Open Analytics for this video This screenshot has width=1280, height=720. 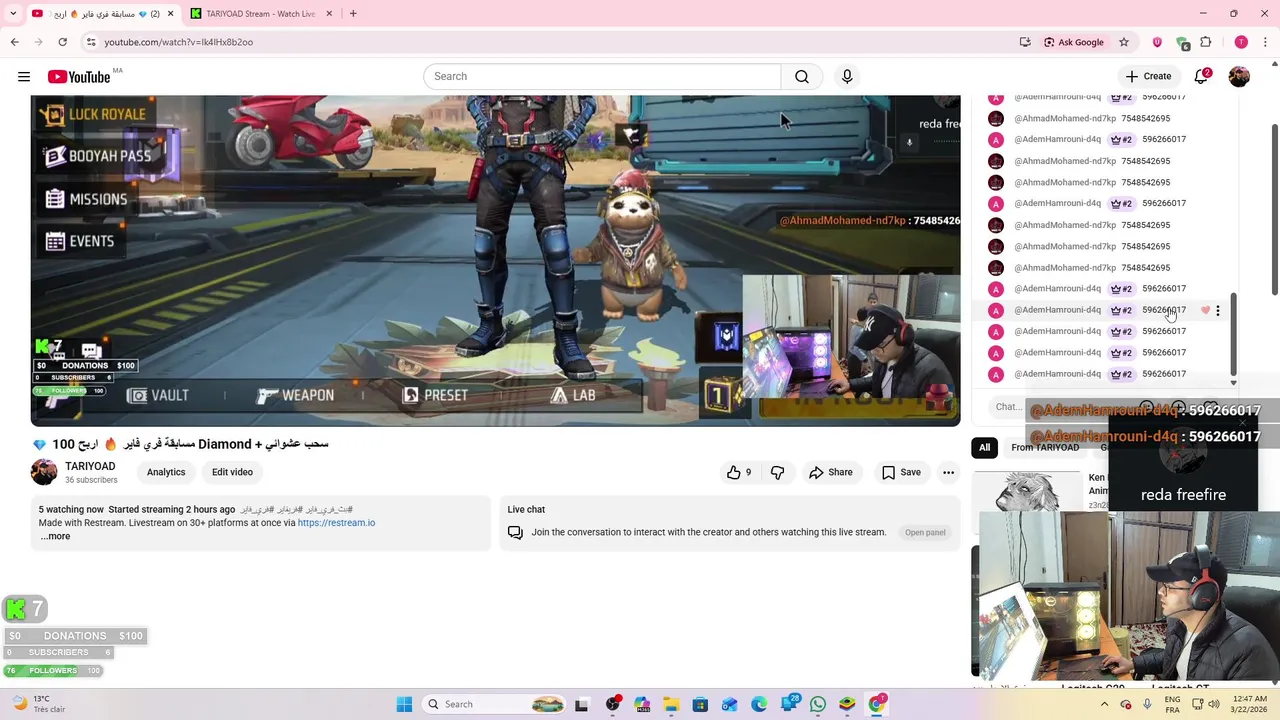coord(166,472)
